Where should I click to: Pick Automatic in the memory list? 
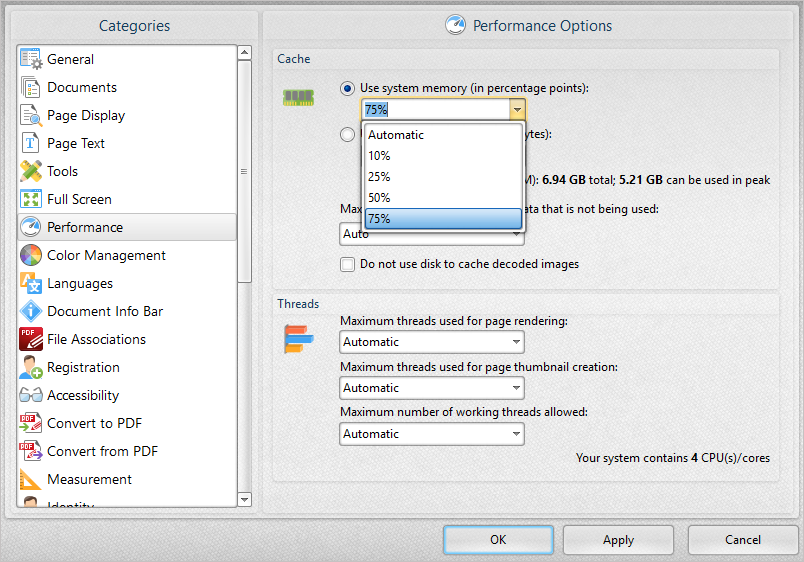pos(443,135)
